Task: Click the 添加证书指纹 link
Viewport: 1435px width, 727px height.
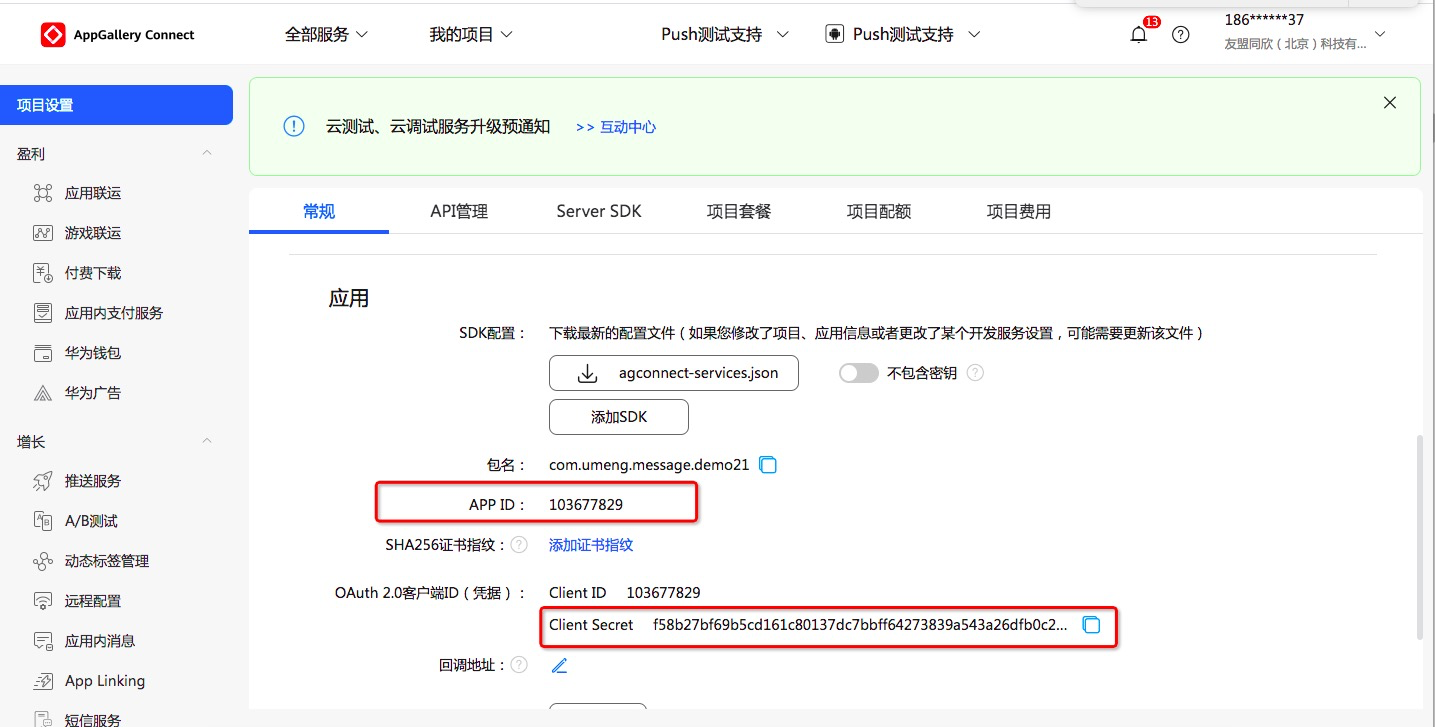Action: (591, 545)
